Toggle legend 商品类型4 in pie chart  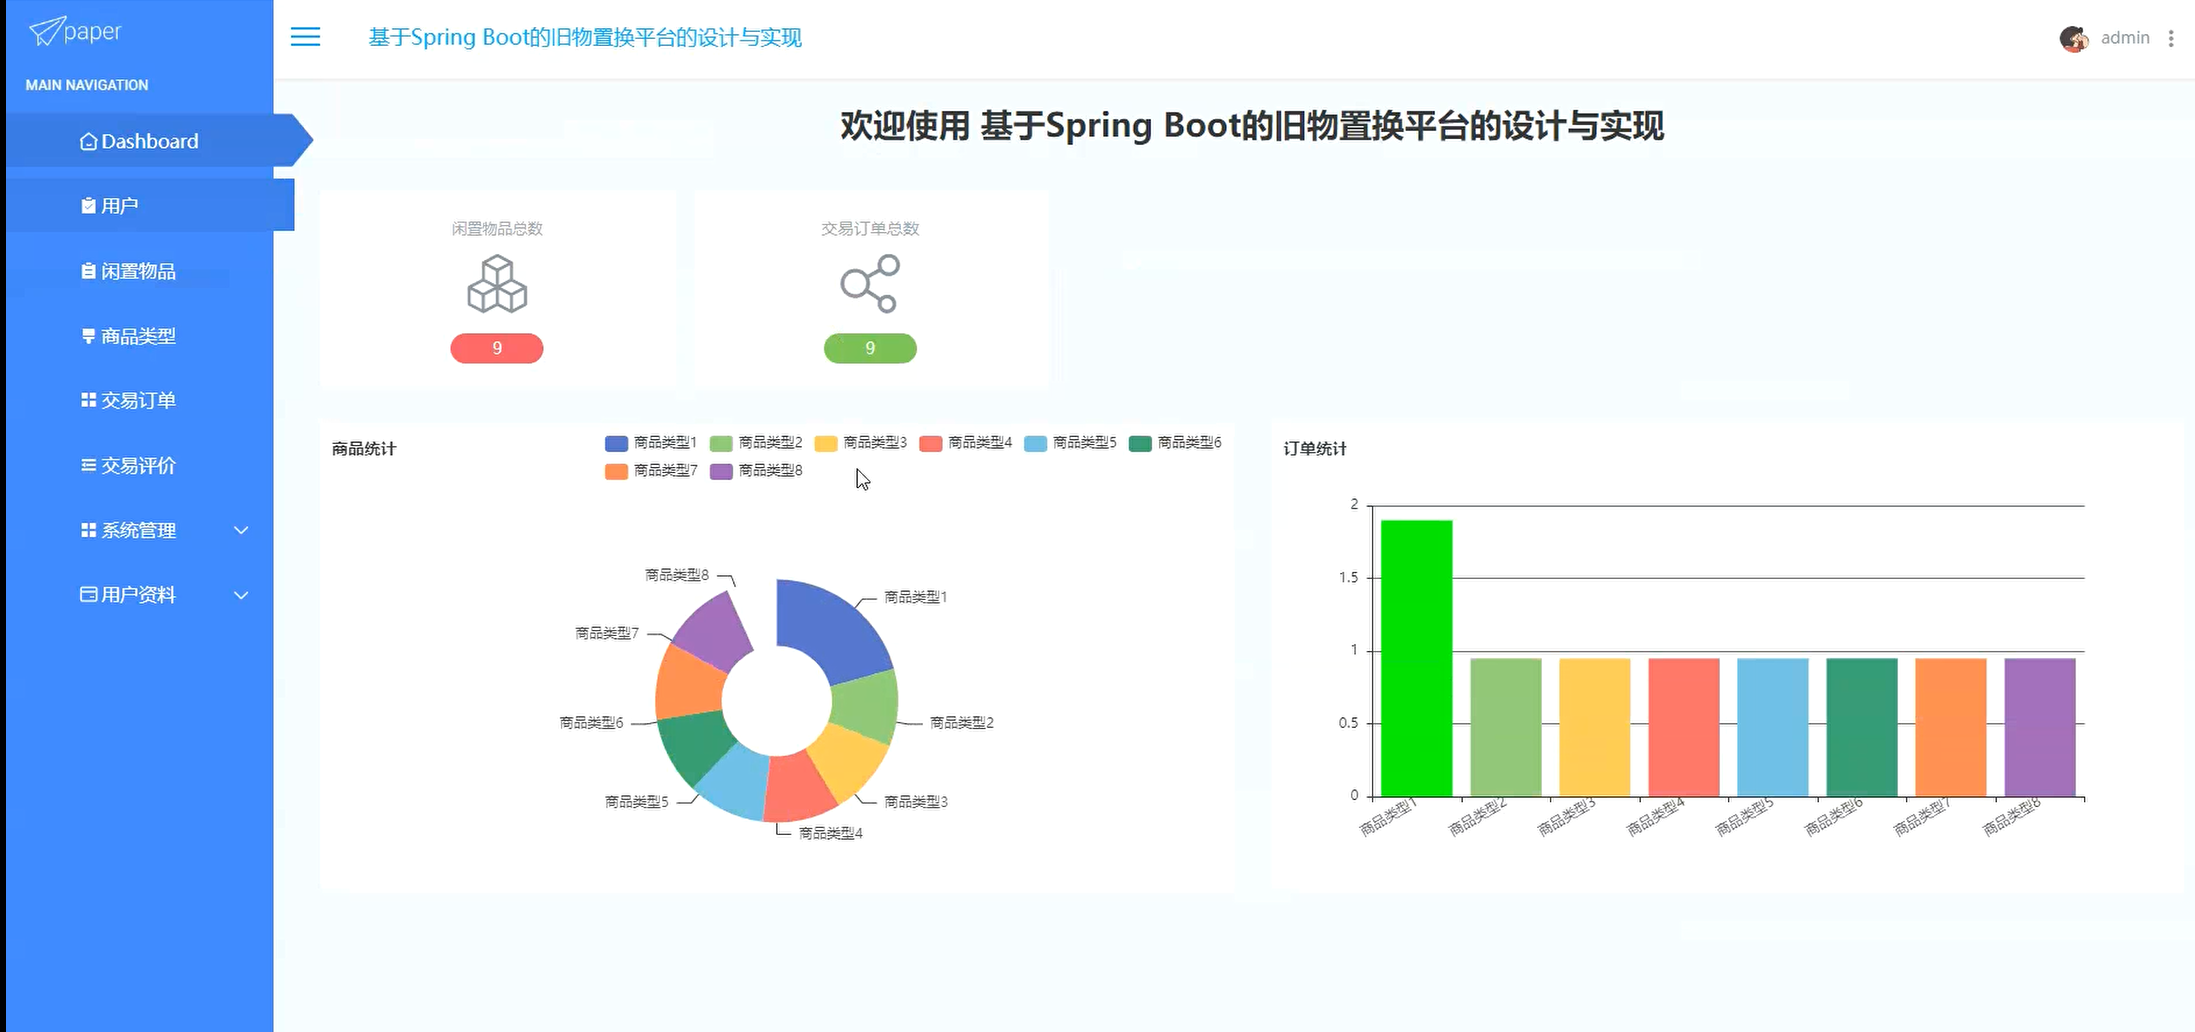(965, 443)
